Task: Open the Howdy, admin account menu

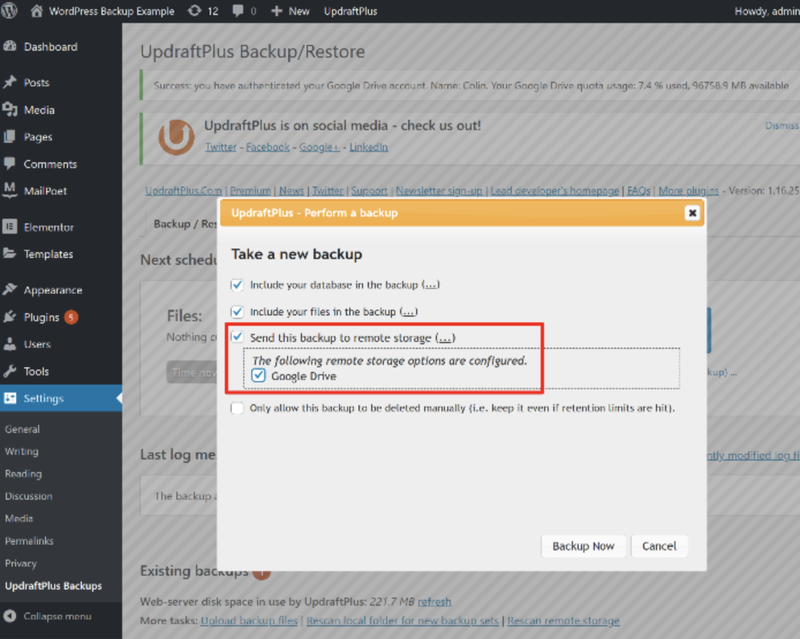Action: (767, 11)
